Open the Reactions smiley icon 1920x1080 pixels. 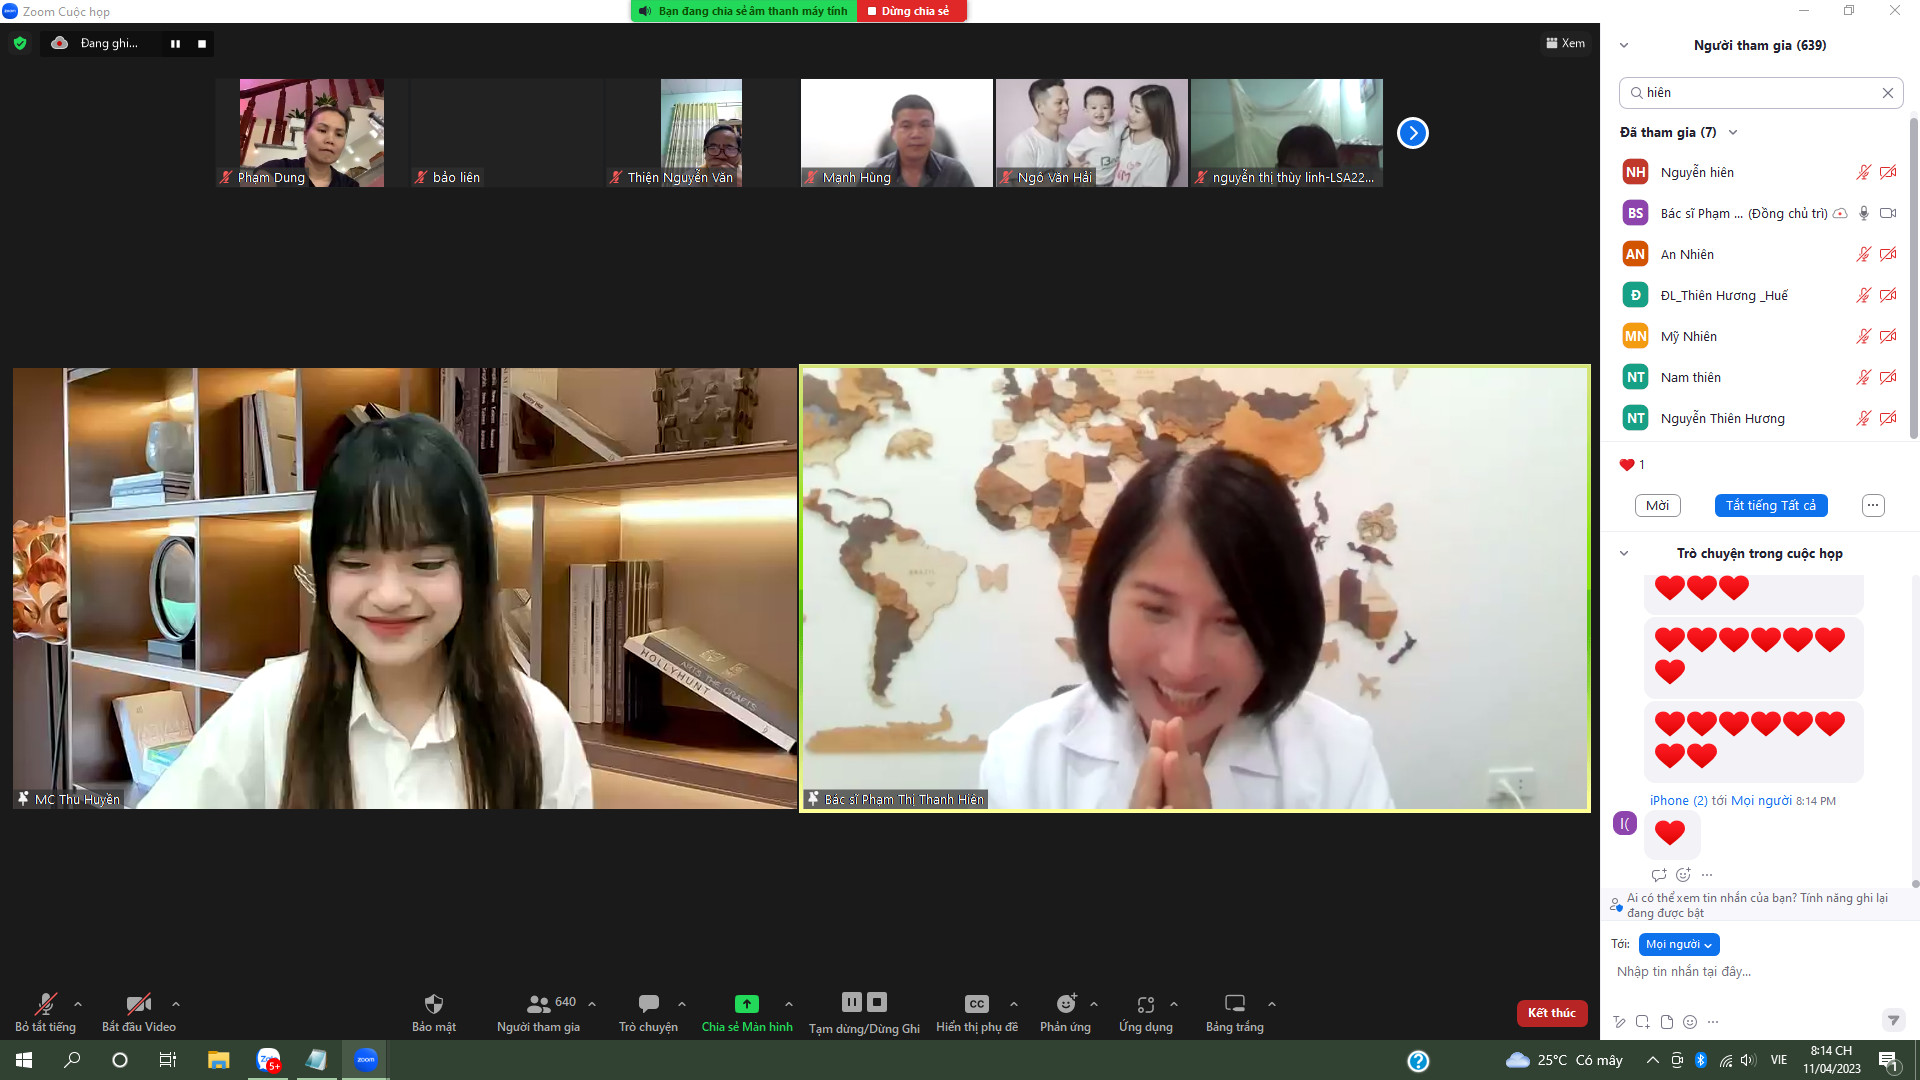click(1065, 1004)
